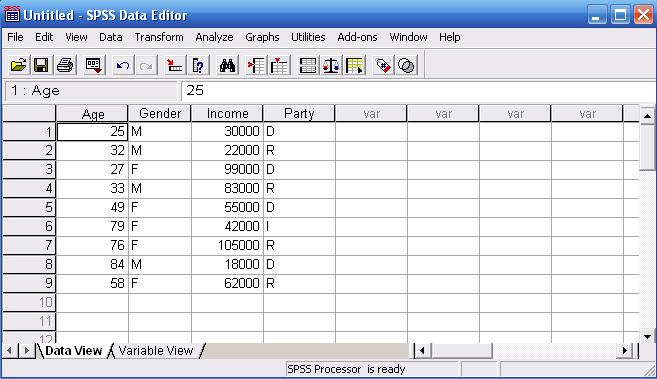Image resolution: width=657 pixels, height=379 pixels.
Task: Open the Analyze menu
Action: [x=214, y=37]
